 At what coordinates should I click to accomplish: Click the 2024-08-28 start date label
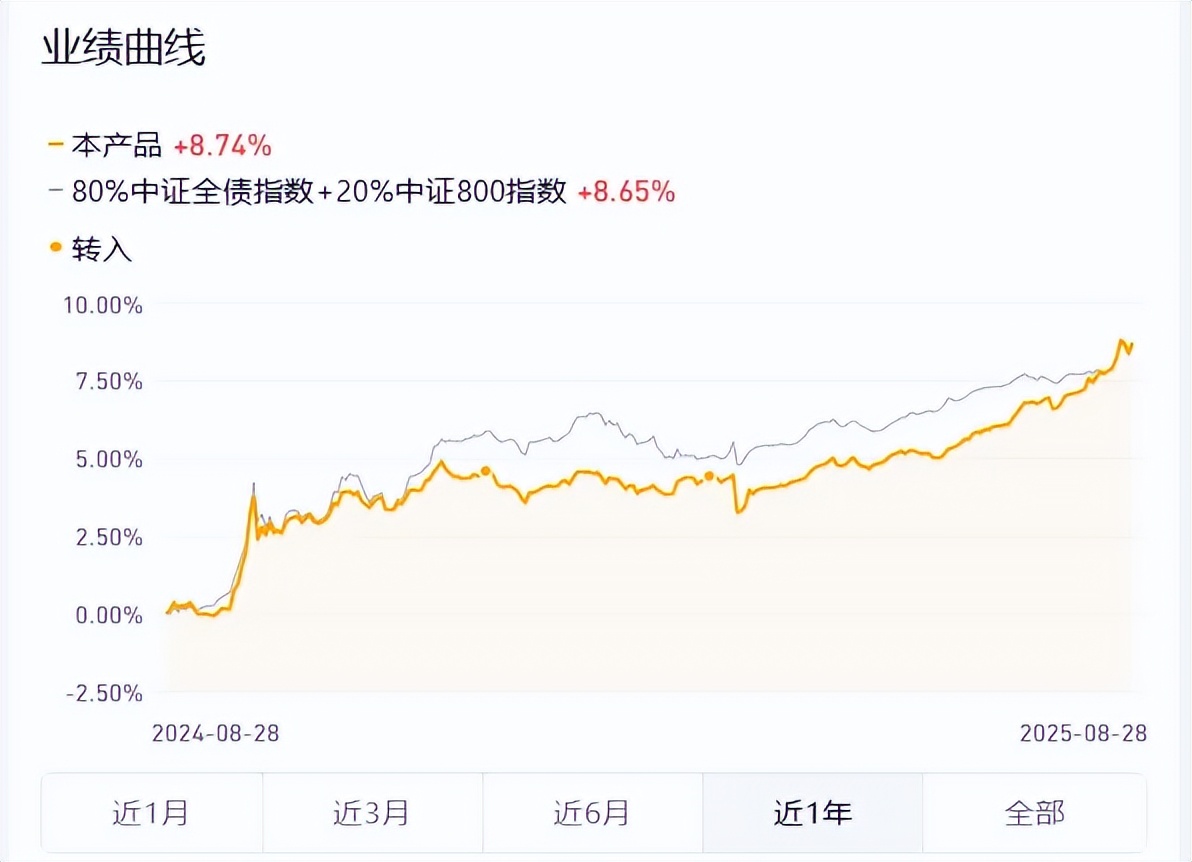pos(215,733)
